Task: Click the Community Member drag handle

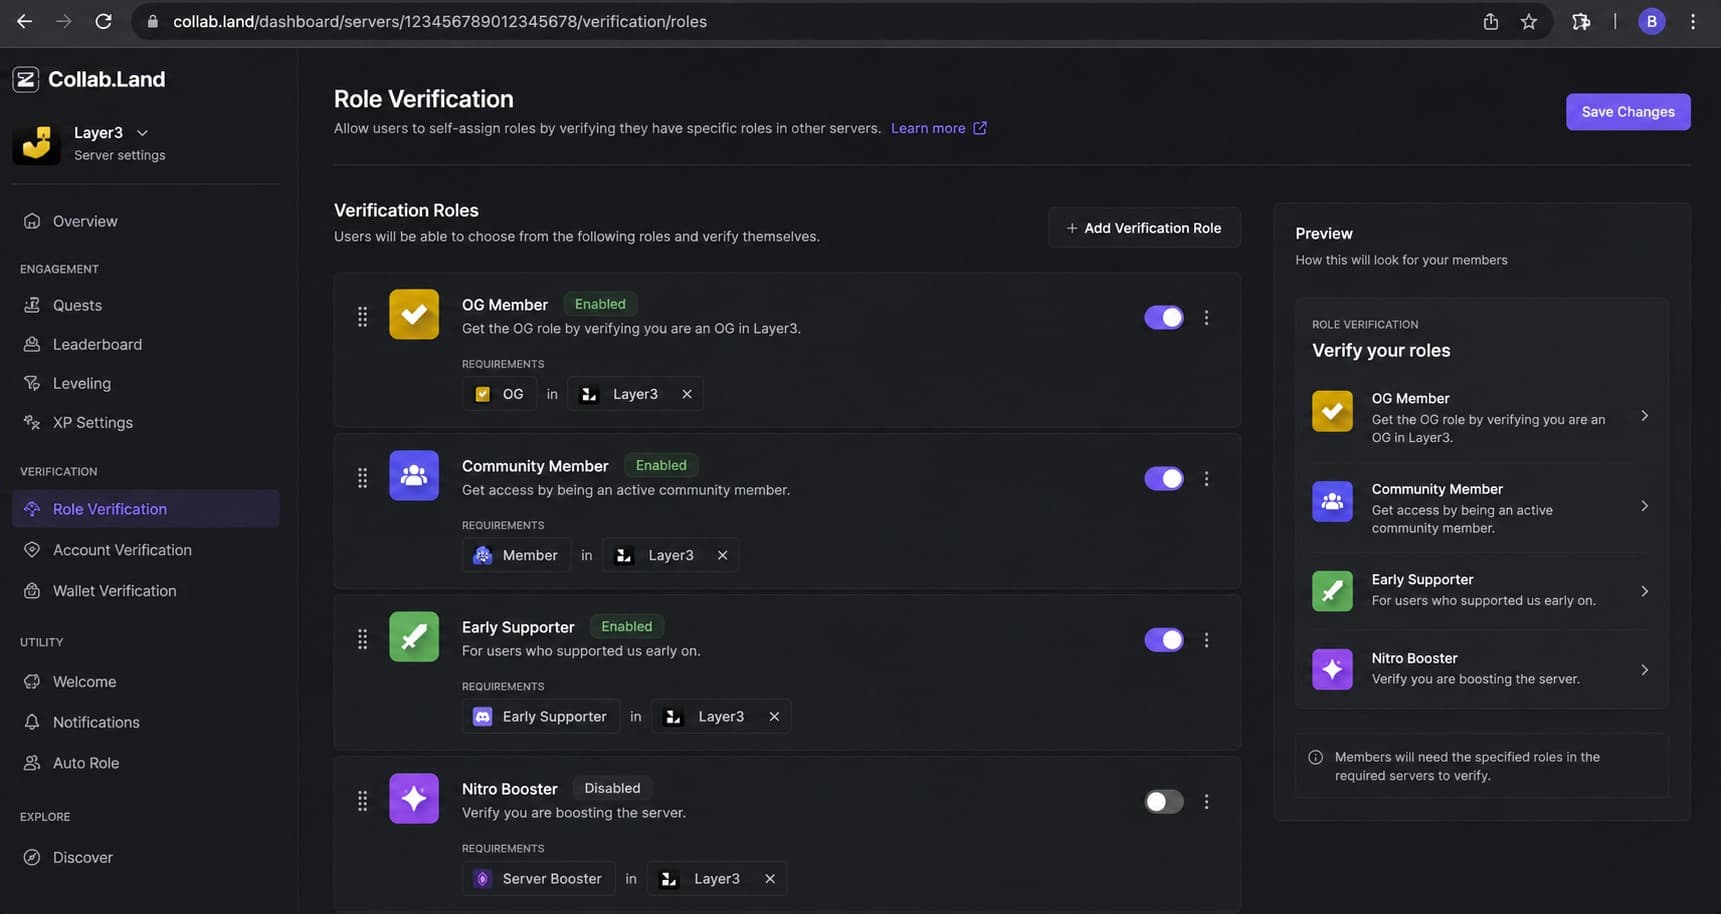Action: (x=362, y=479)
